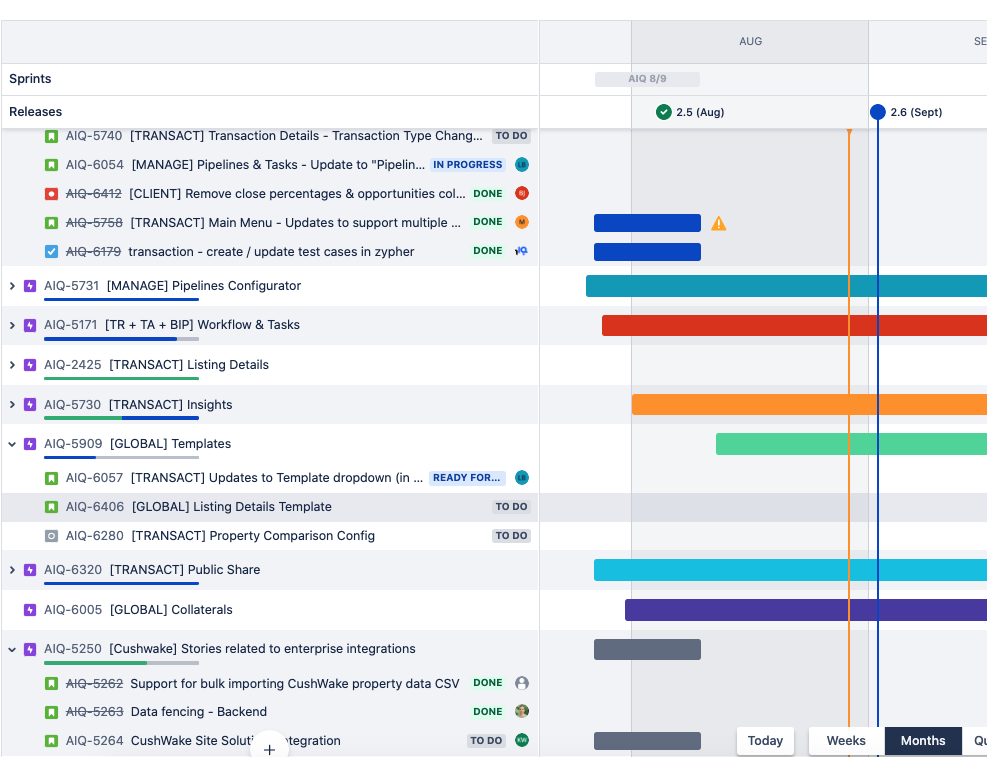
Task: Select the bug icon next to AIQ-6412
Action: (51, 193)
